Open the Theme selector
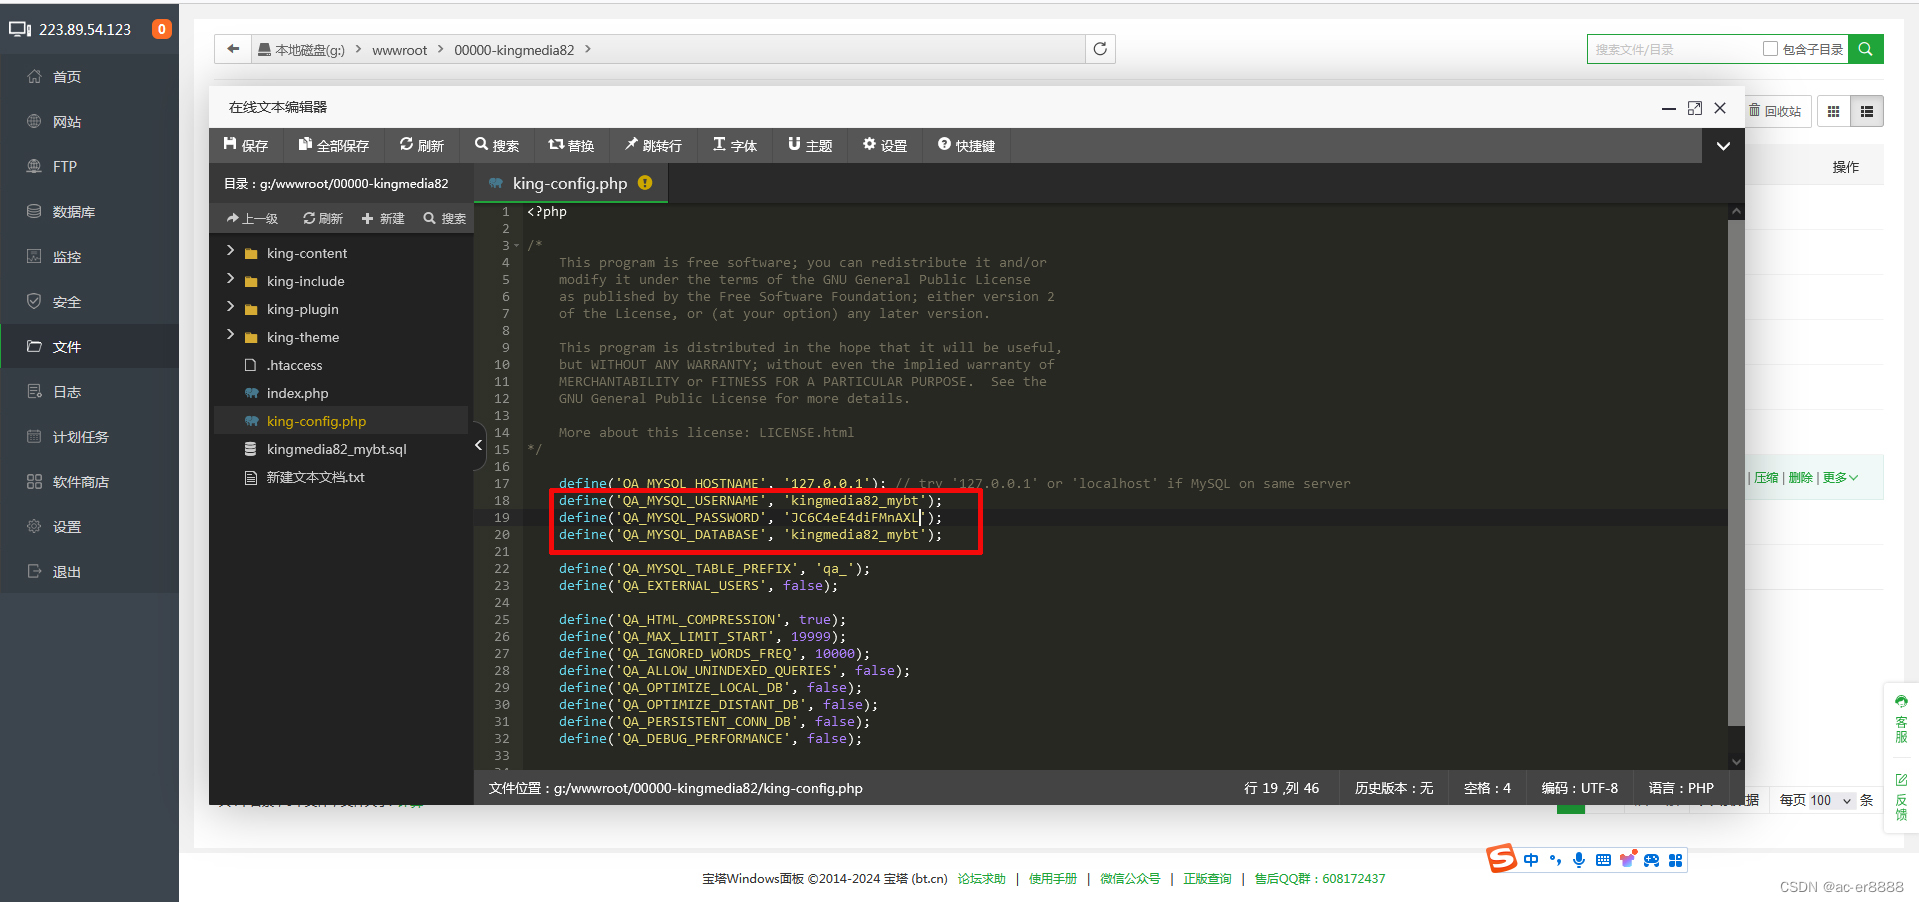The width and height of the screenshot is (1919, 902). [x=810, y=145]
